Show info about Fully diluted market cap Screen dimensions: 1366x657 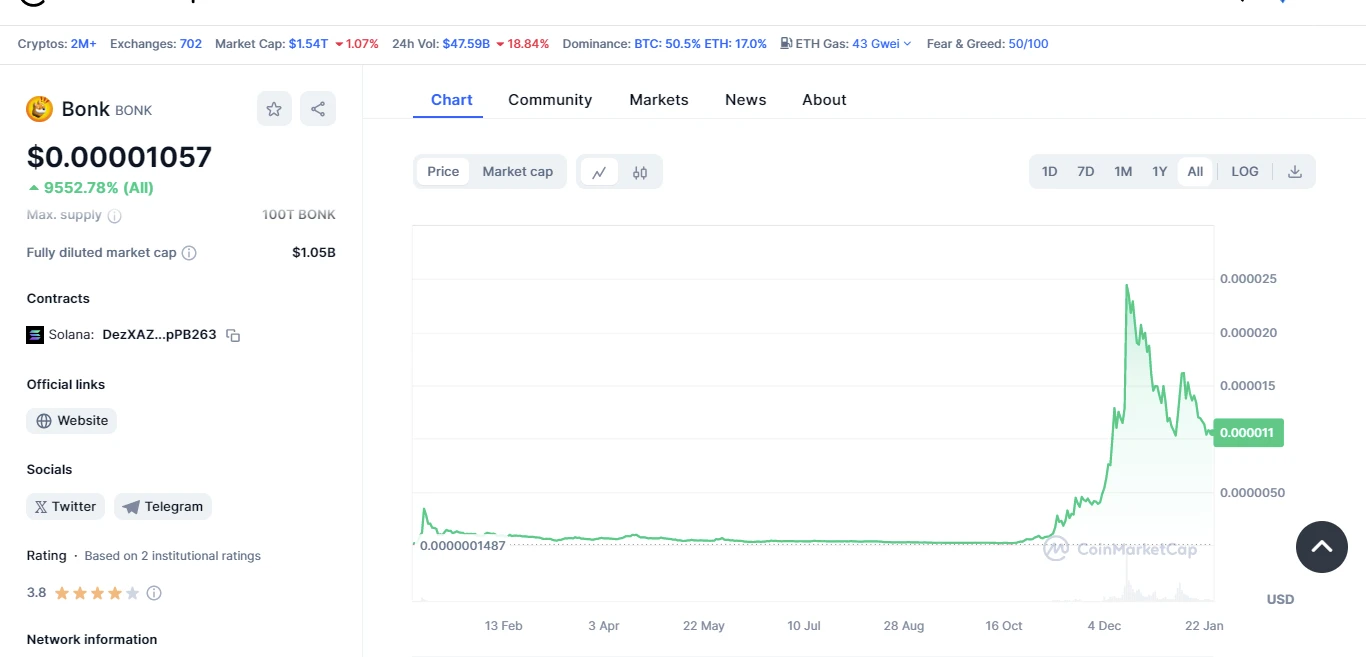(x=189, y=253)
